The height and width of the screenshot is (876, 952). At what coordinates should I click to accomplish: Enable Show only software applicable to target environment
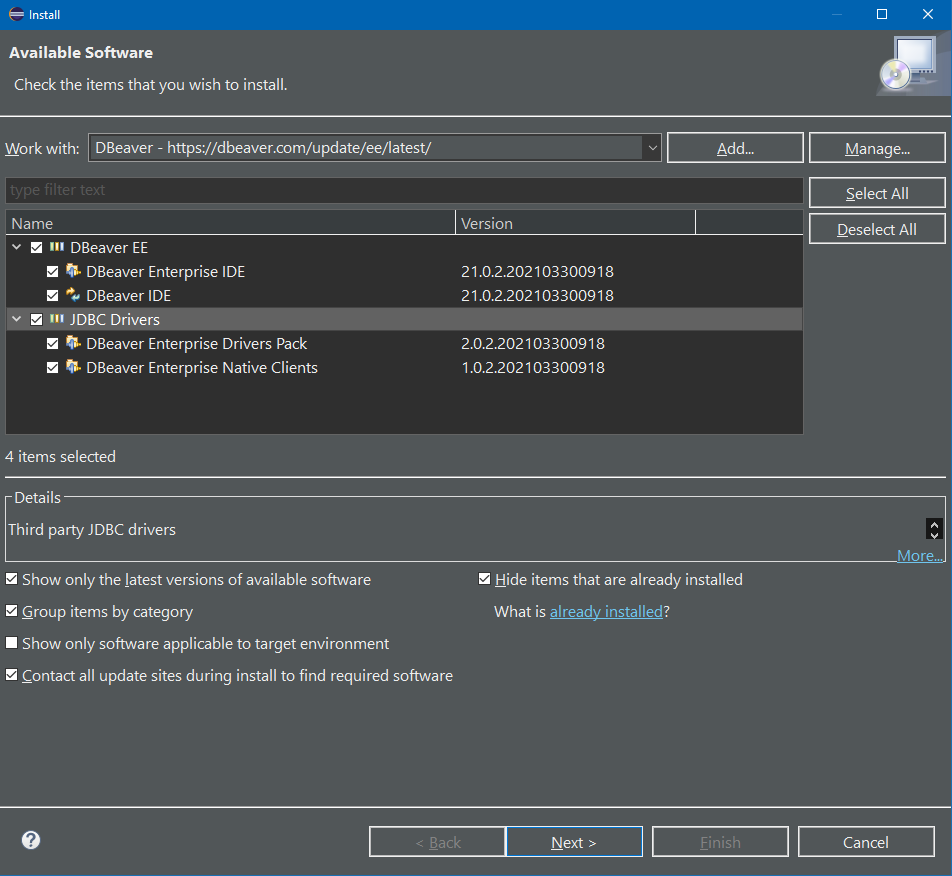(12, 643)
